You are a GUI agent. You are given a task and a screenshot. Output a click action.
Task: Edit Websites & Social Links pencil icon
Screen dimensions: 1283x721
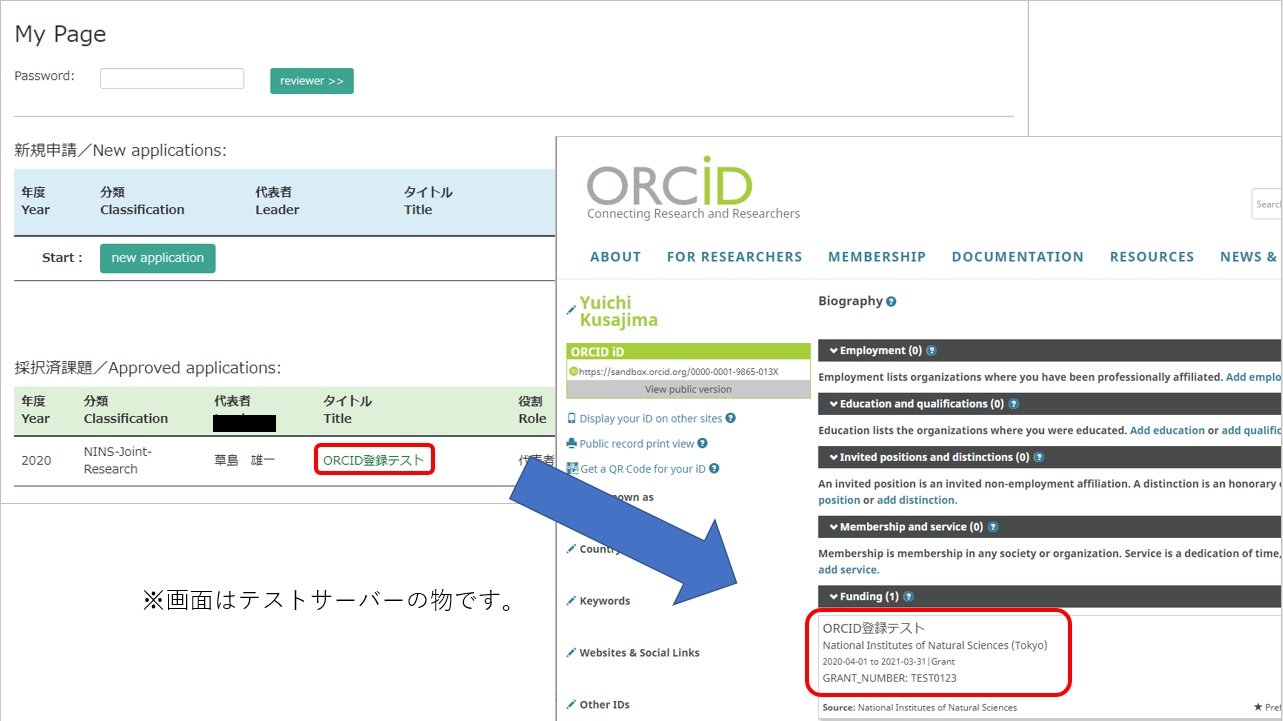pyautogui.click(x=571, y=653)
